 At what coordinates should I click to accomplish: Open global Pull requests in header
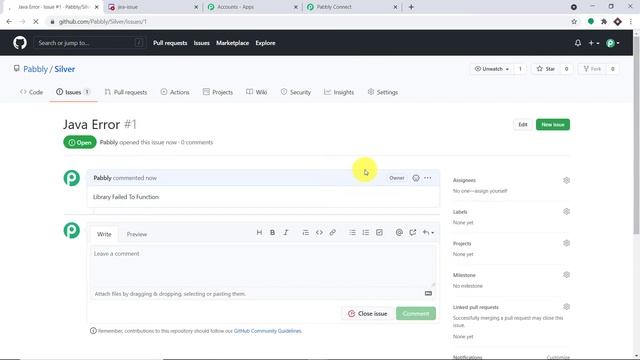point(170,43)
